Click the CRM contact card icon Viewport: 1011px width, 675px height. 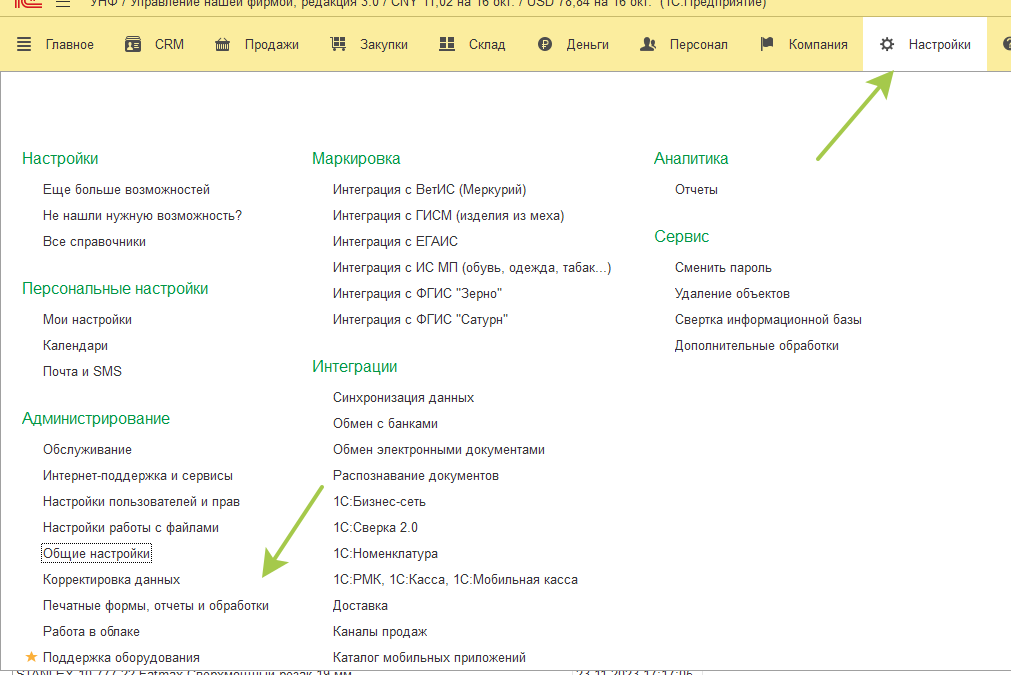[133, 44]
